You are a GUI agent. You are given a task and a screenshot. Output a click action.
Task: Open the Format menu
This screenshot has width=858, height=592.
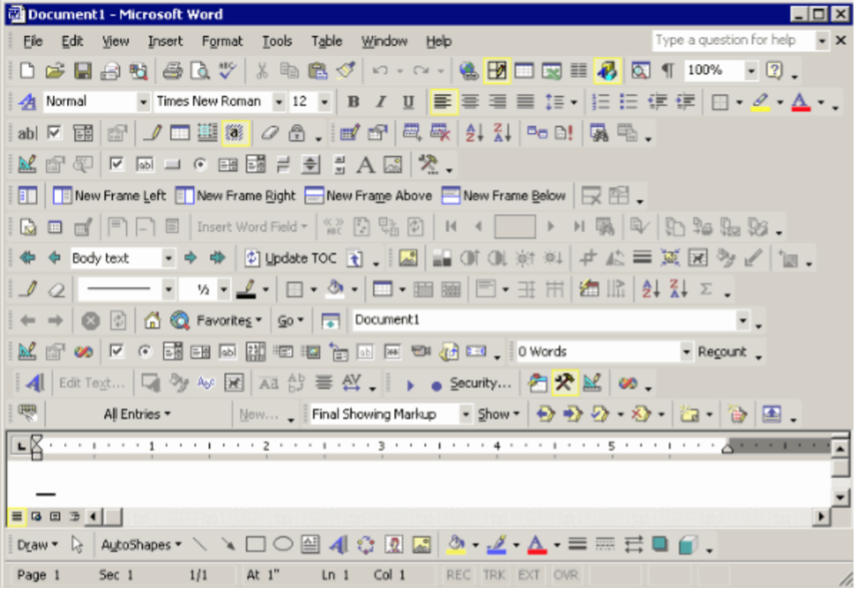click(x=222, y=42)
